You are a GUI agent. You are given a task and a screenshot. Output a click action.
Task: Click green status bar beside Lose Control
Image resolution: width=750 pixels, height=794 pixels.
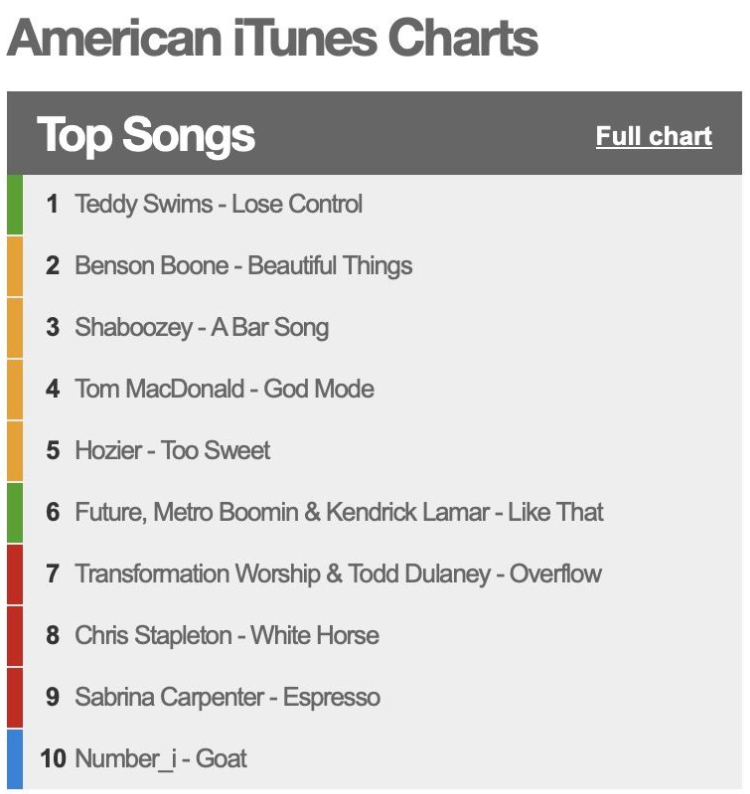(14, 205)
